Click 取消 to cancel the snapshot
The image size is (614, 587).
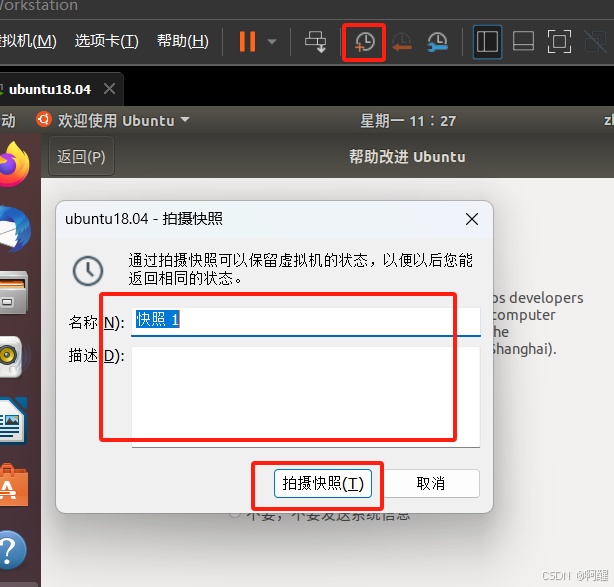tap(431, 483)
